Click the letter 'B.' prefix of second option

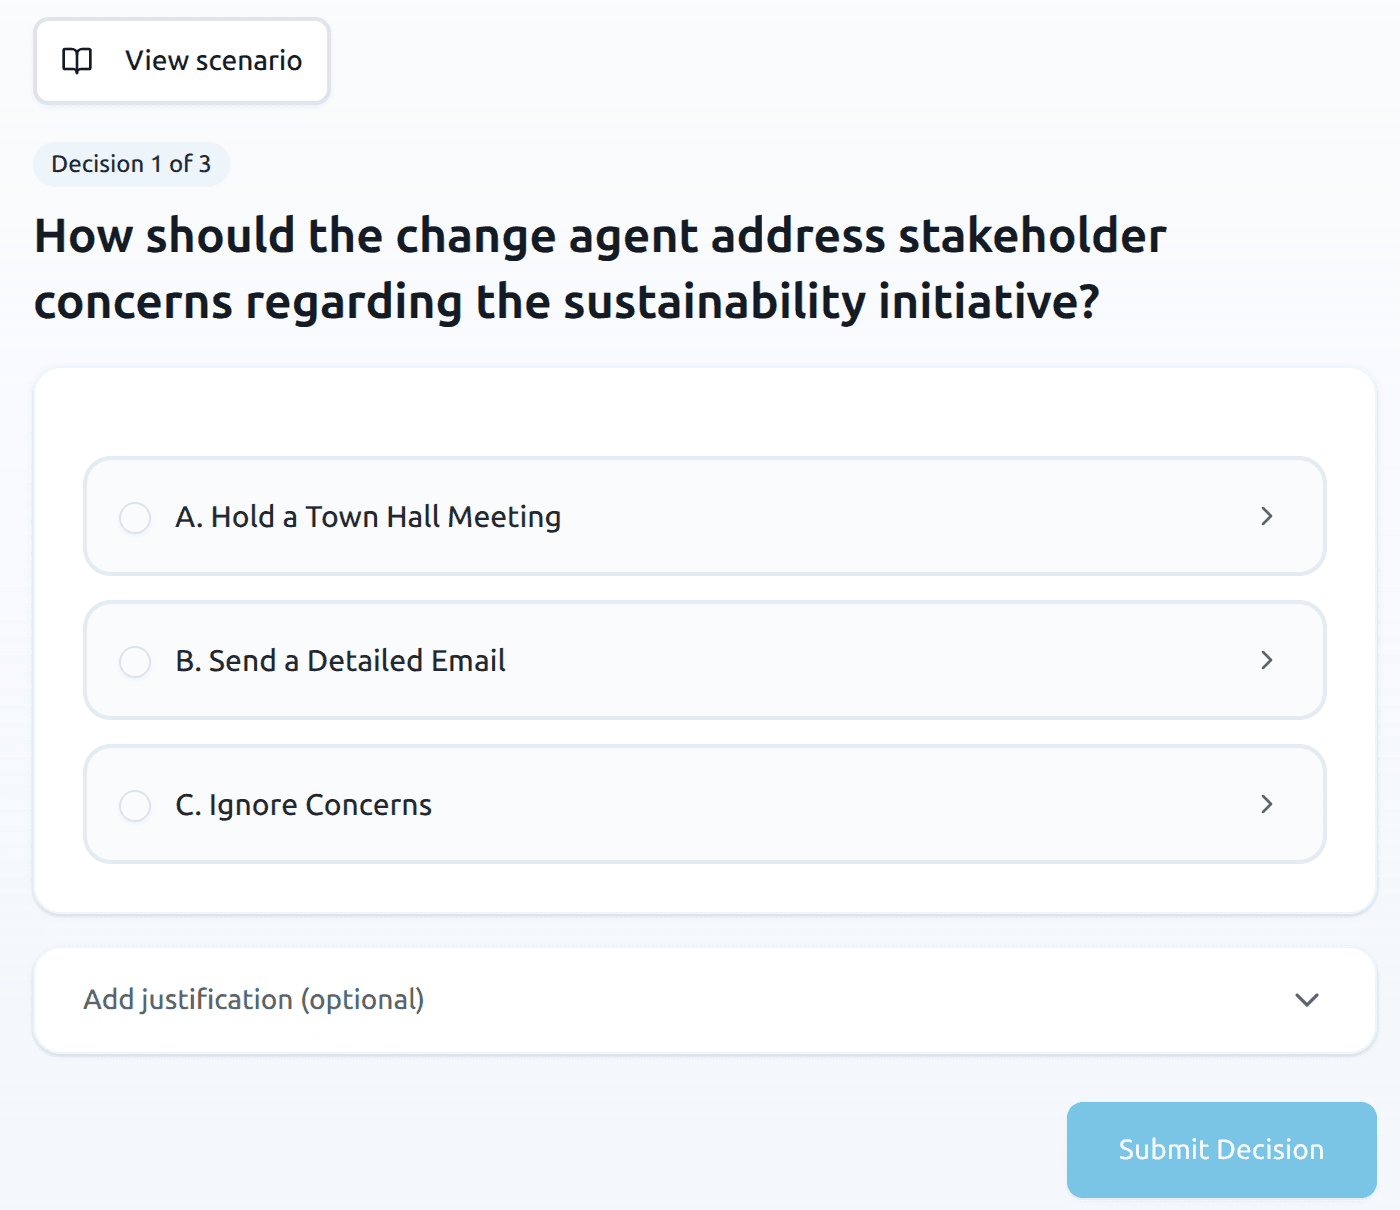tap(189, 661)
